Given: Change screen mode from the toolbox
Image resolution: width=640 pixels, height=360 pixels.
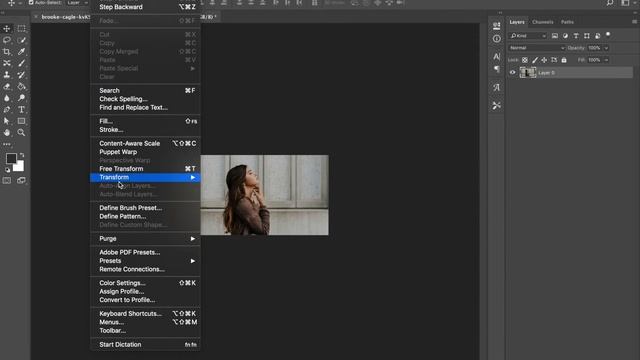Looking at the screenshot, I should 21,180.
